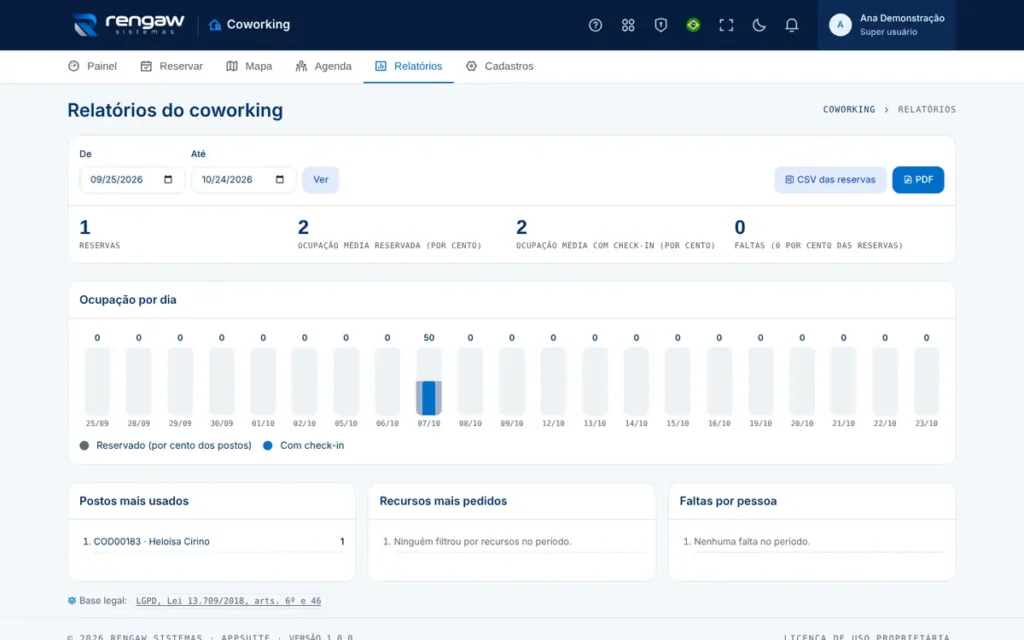Open the Agenda tab
The width and height of the screenshot is (1024, 640).
click(x=323, y=66)
